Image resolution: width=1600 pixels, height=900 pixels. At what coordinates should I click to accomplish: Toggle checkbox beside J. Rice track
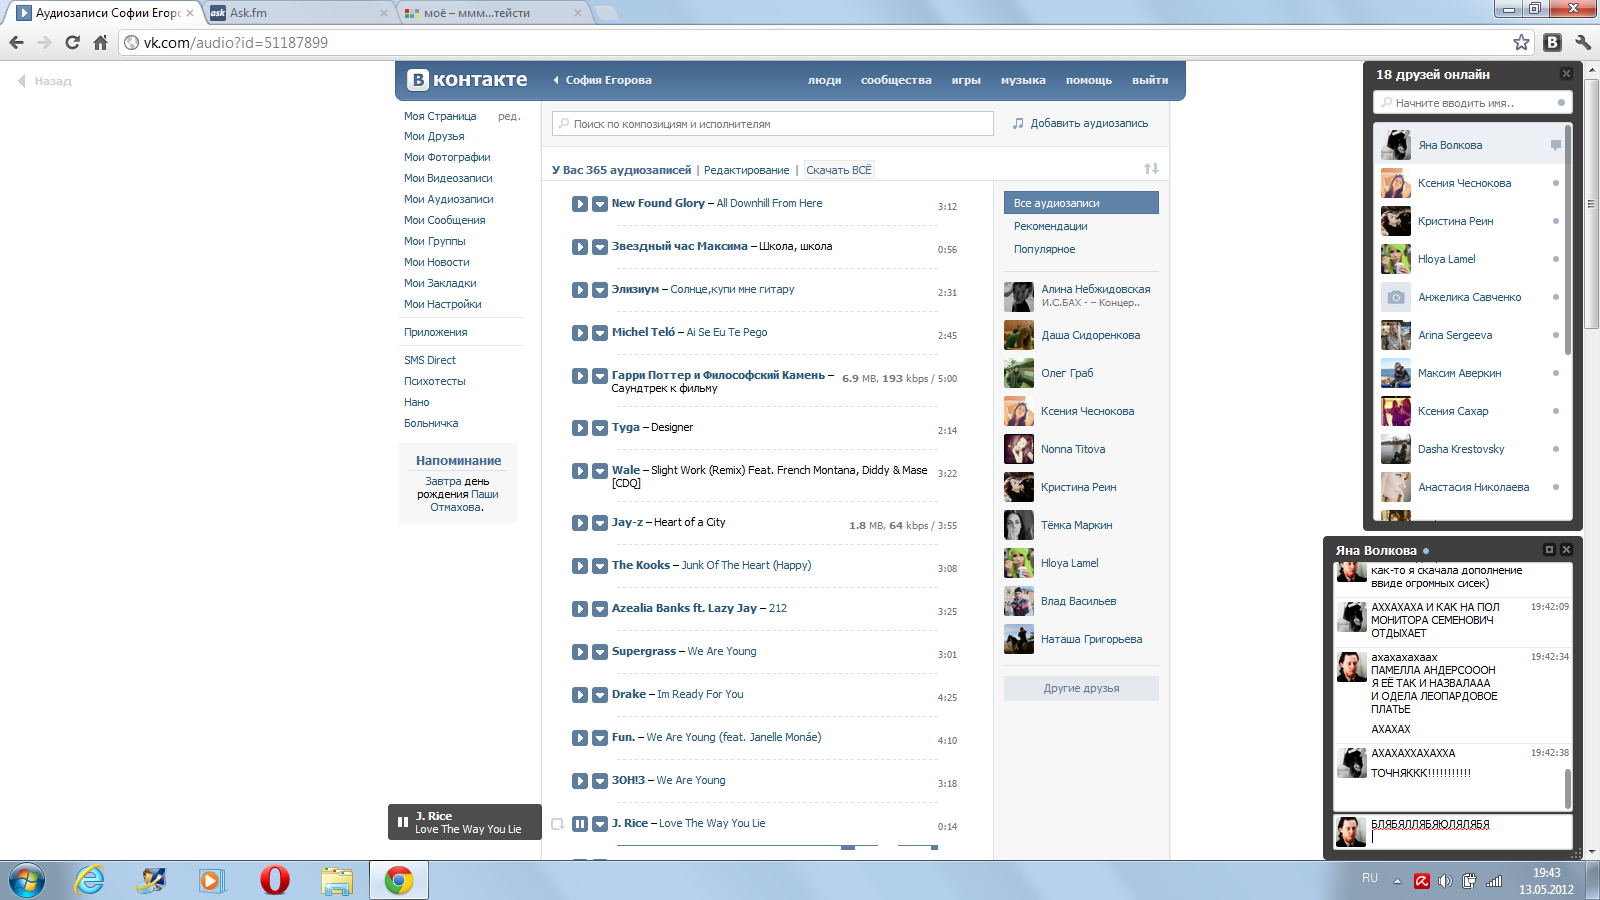pyautogui.click(x=558, y=824)
